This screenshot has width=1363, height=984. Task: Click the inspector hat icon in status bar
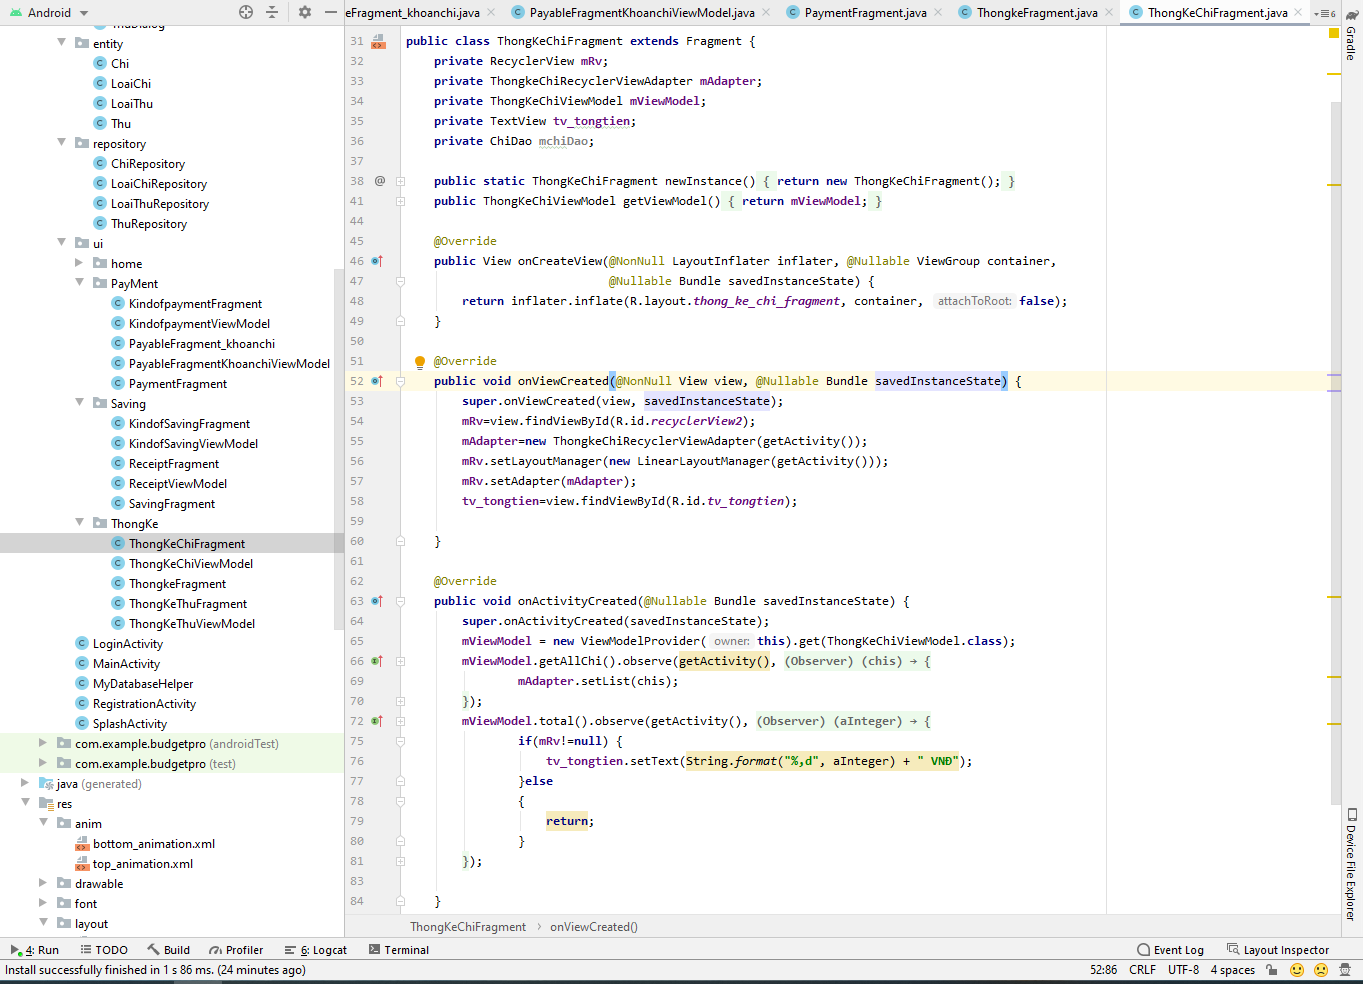pyautogui.click(x=1345, y=970)
